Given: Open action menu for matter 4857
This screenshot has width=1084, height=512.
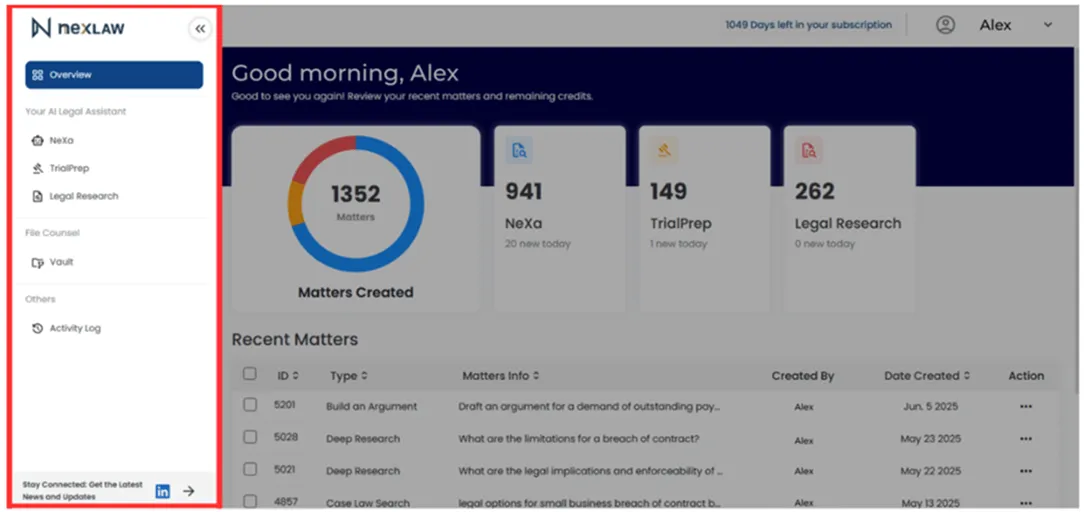Looking at the screenshot, I should point(1026,503).
